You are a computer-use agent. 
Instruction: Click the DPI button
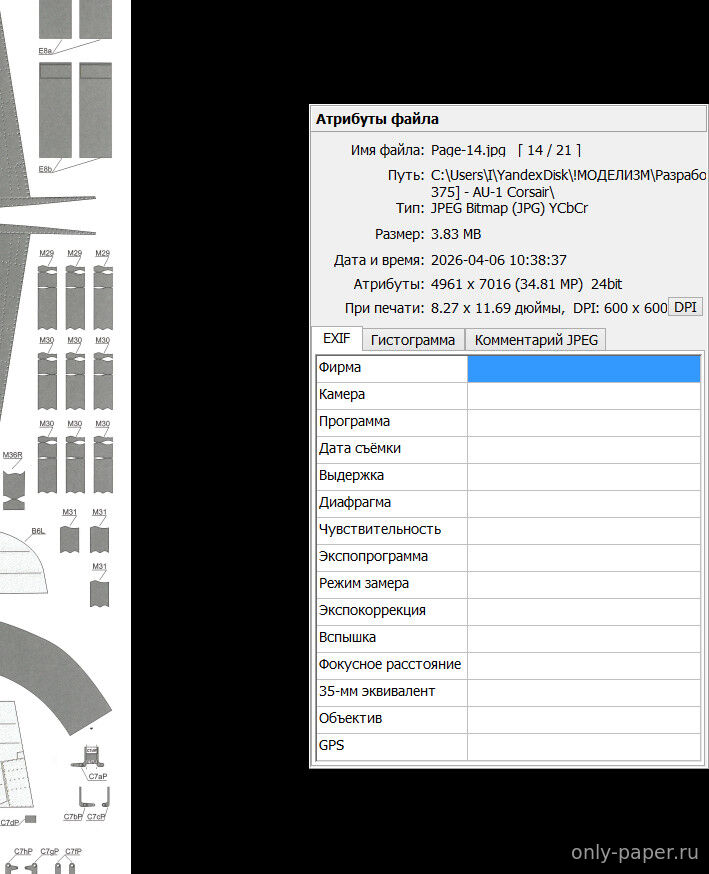(685, 307)
